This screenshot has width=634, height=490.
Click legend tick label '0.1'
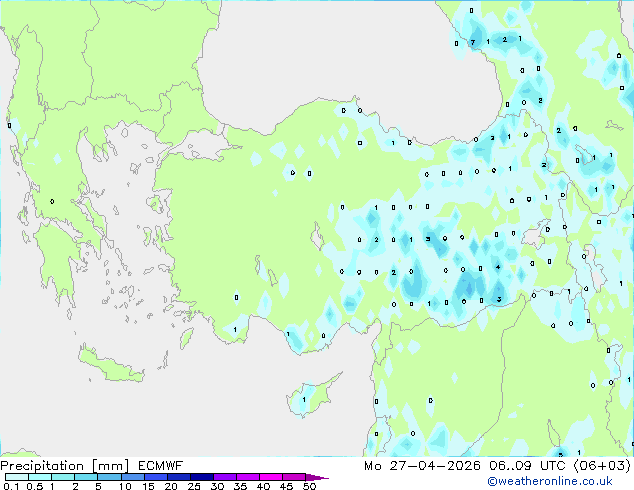pyautogui.click(x=11, y=486)
